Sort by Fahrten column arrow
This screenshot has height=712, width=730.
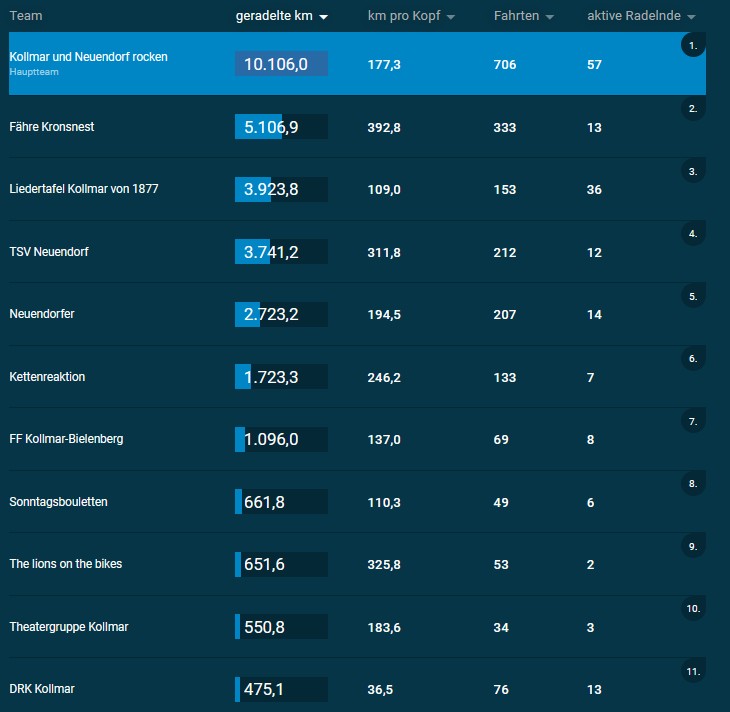tap(549, 17)
